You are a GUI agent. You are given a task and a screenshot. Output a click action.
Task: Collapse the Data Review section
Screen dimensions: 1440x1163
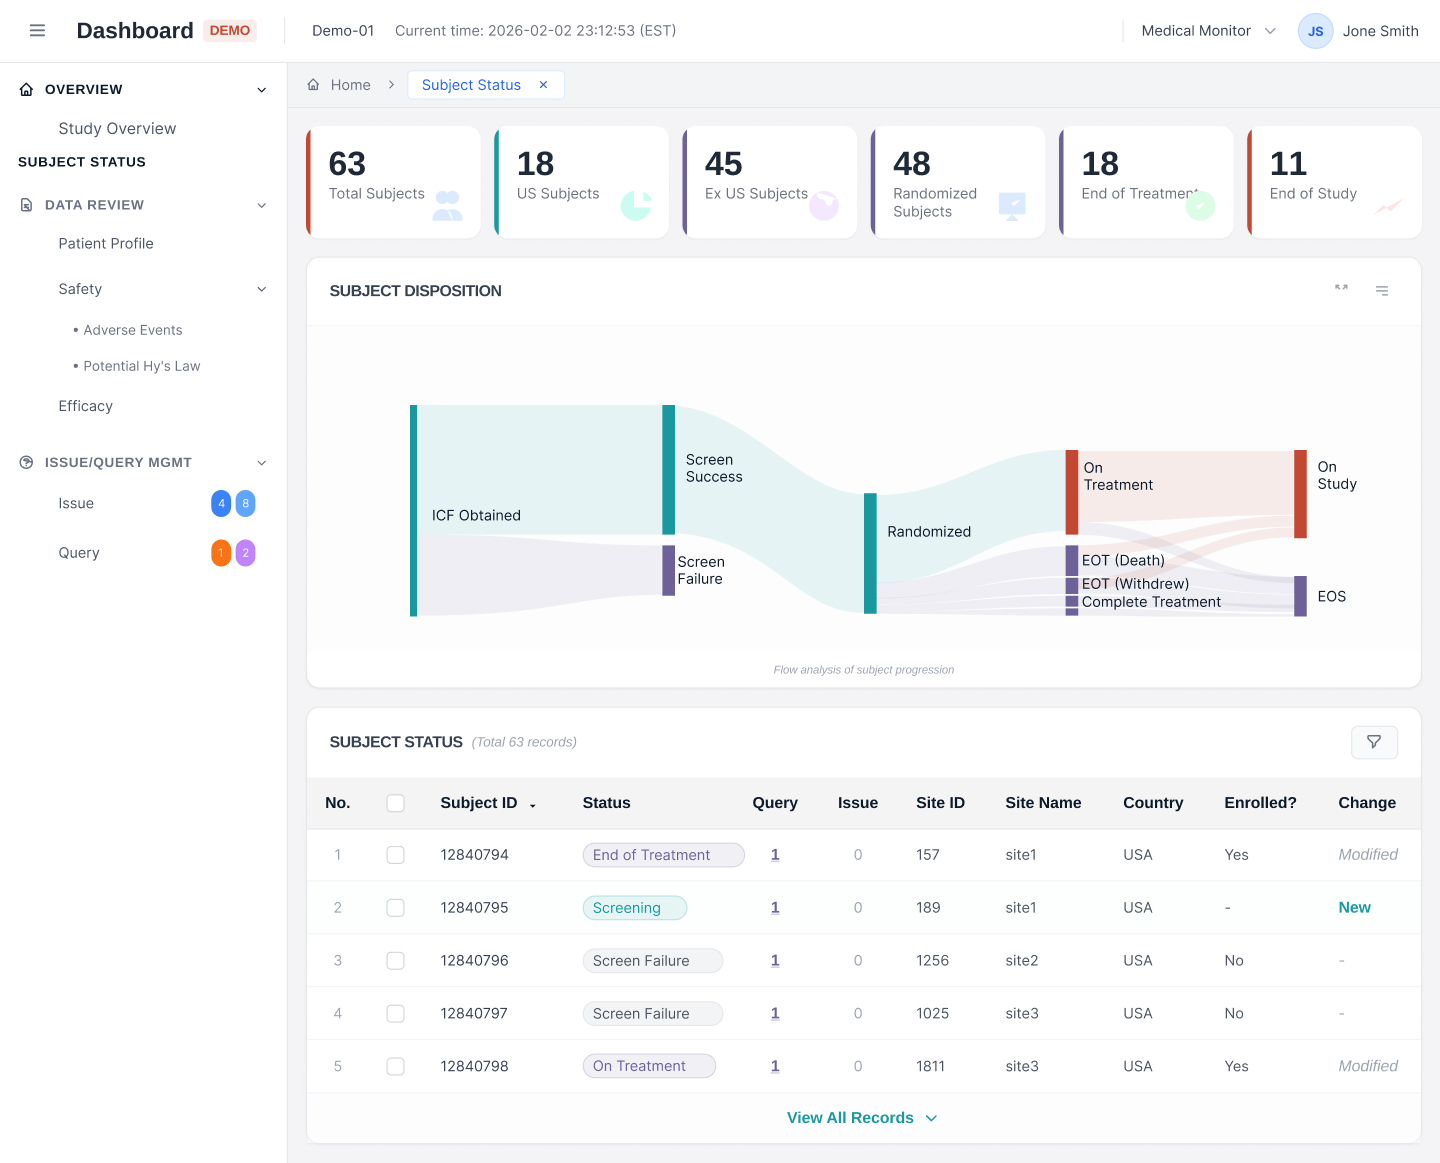click(261, 205)
